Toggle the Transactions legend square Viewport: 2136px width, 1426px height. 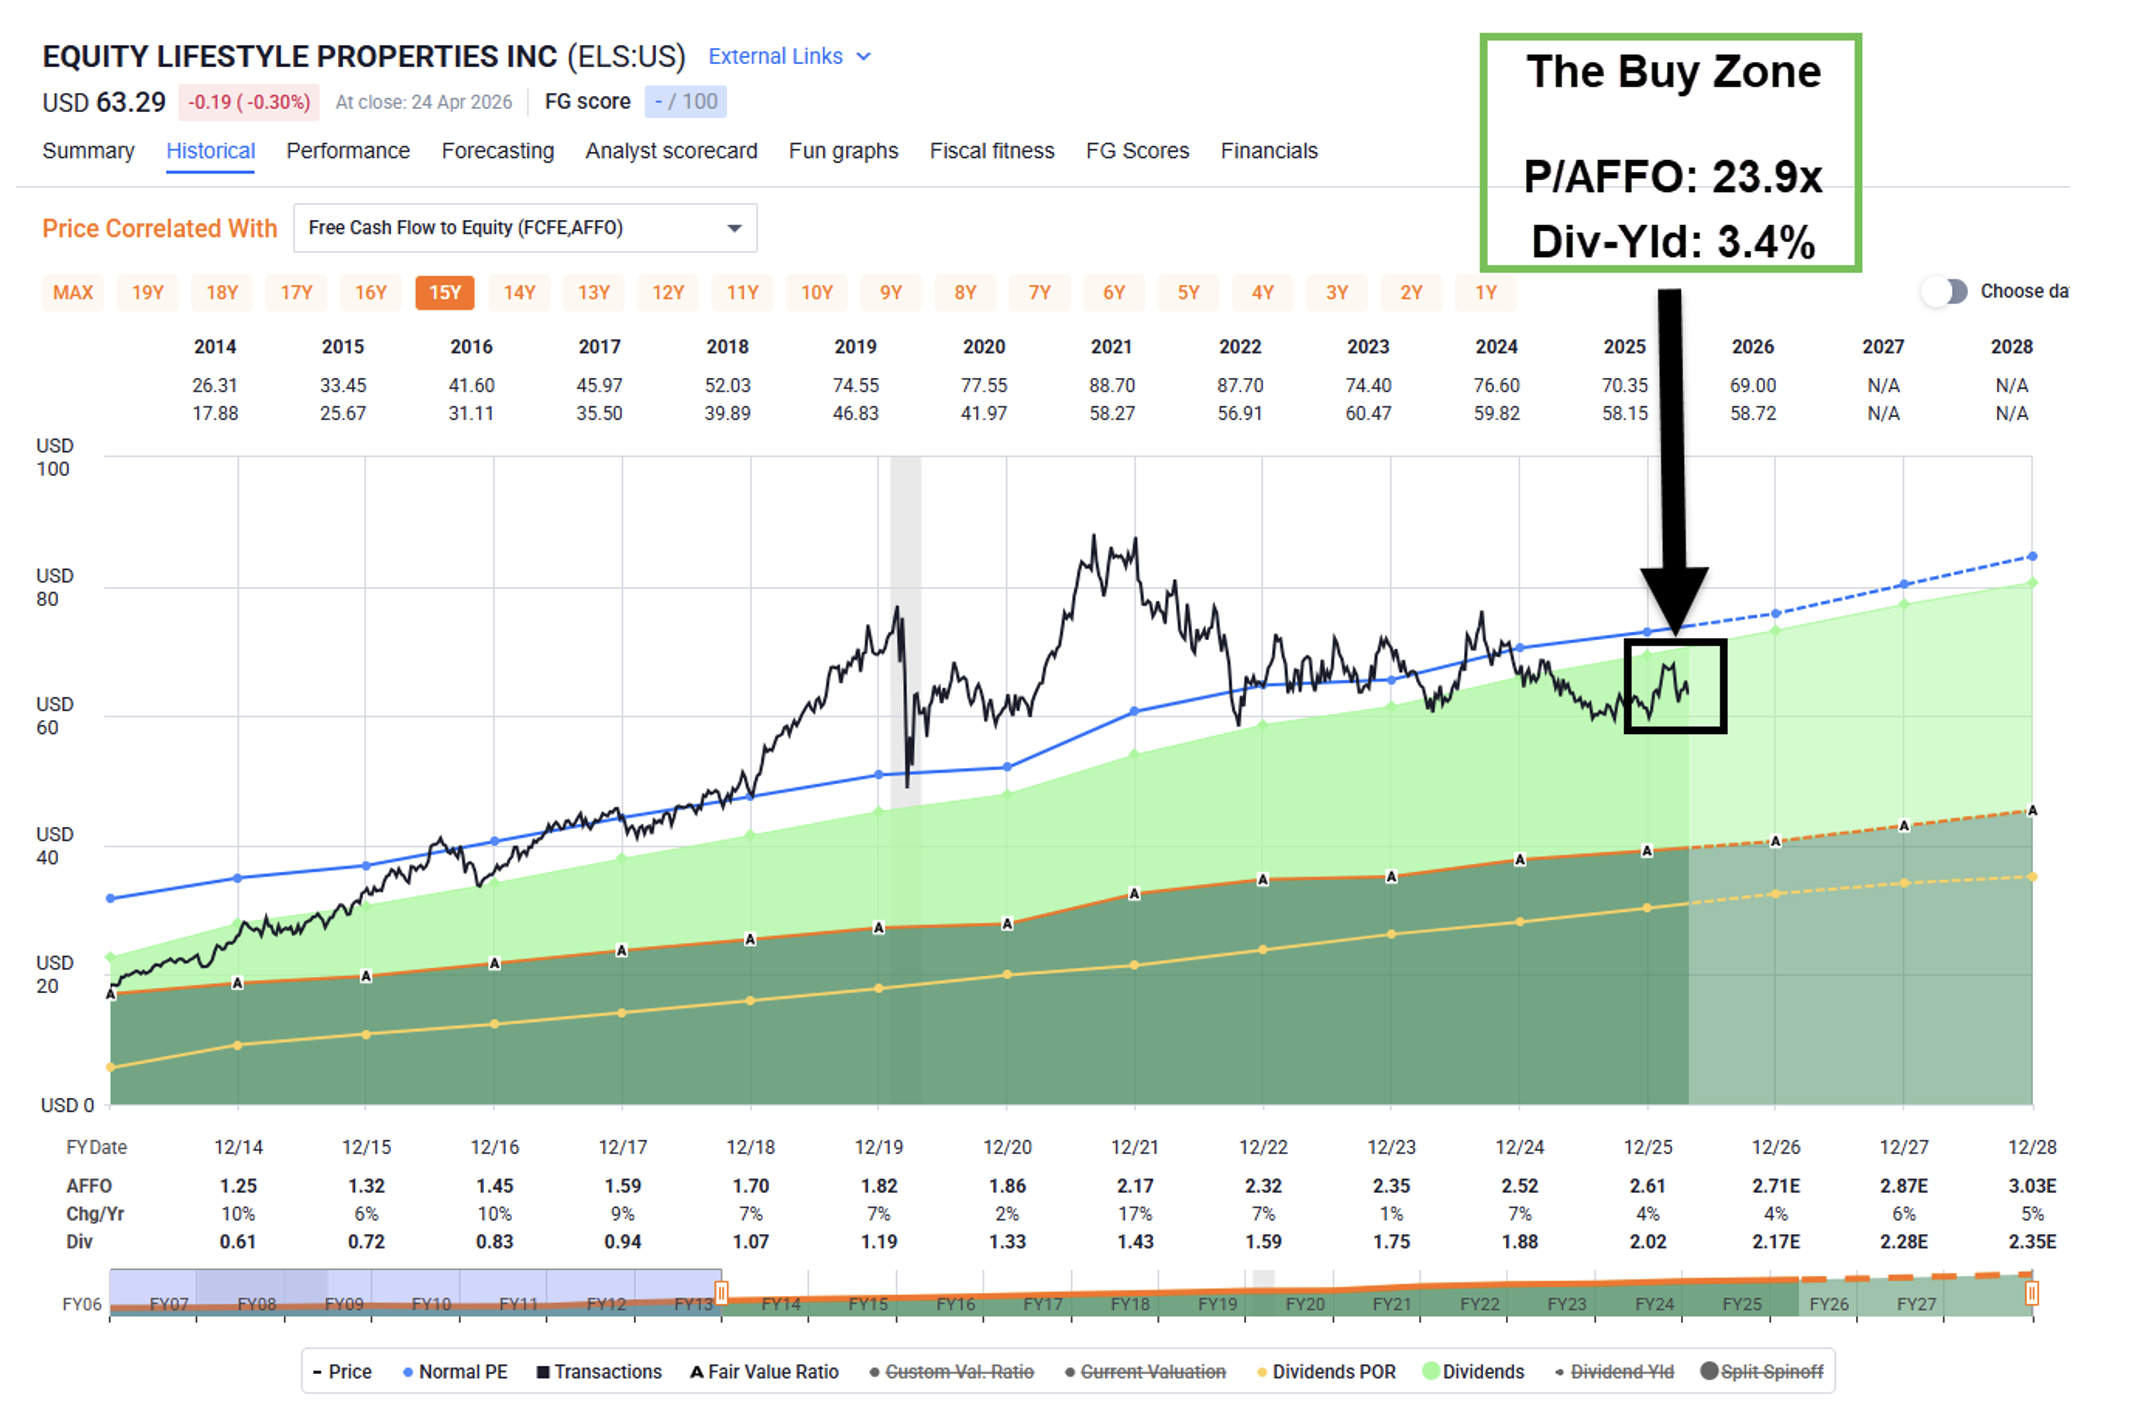[543, 1372]
